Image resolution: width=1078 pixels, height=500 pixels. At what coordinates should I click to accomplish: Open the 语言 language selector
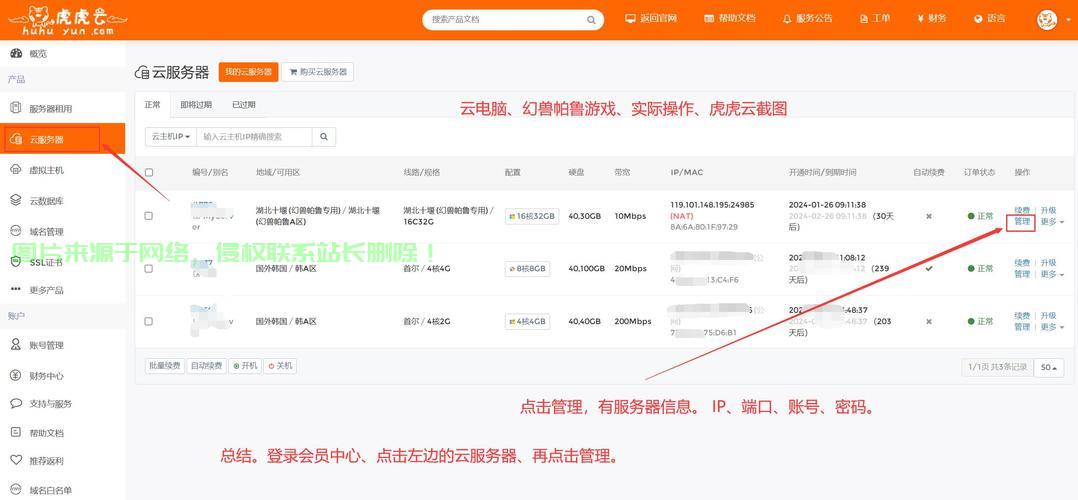click(989, 19)
